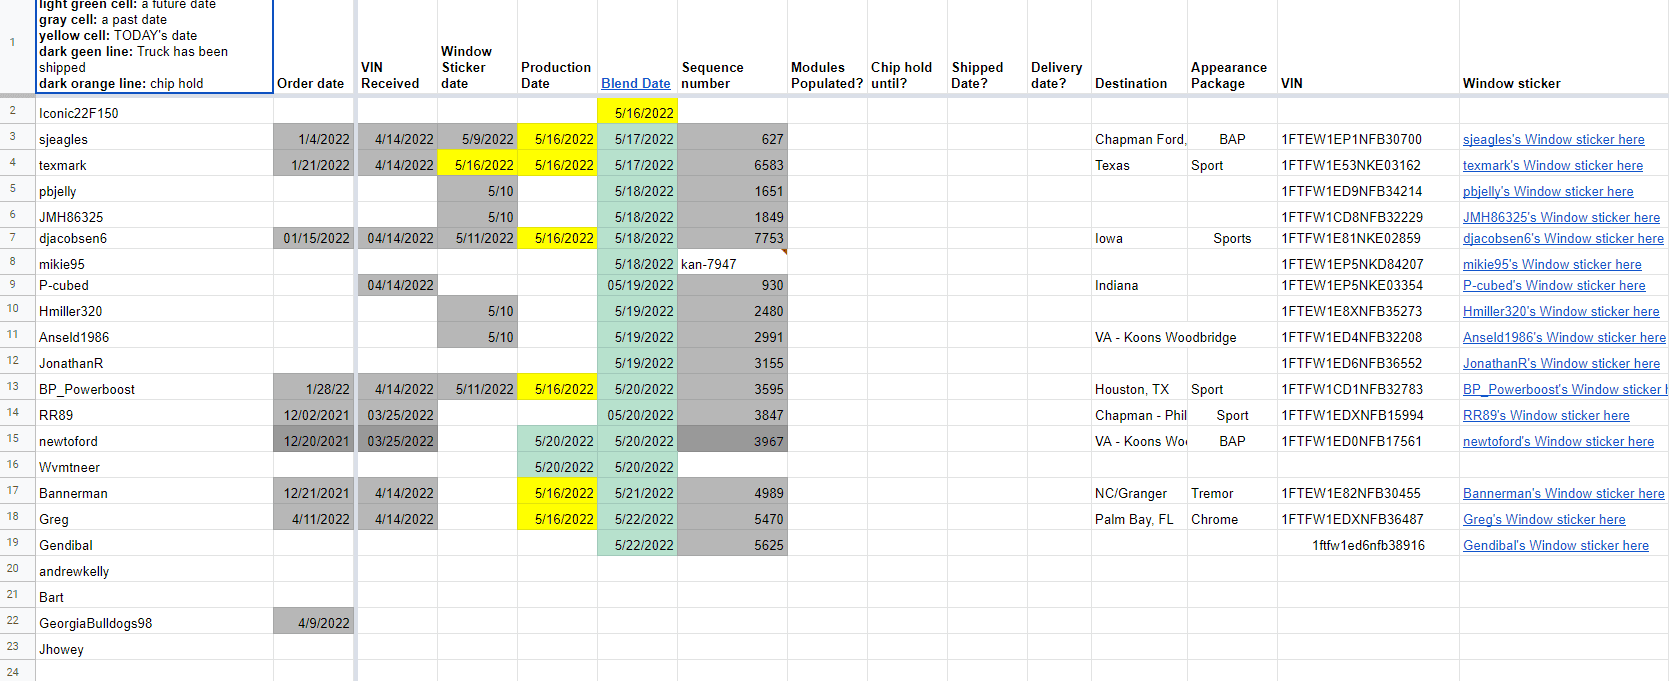The image size is (1669, 681).
Task: Select GeorgiaBulldogs98's 4/9/2022 order date cell
Action: click(314, 624)
